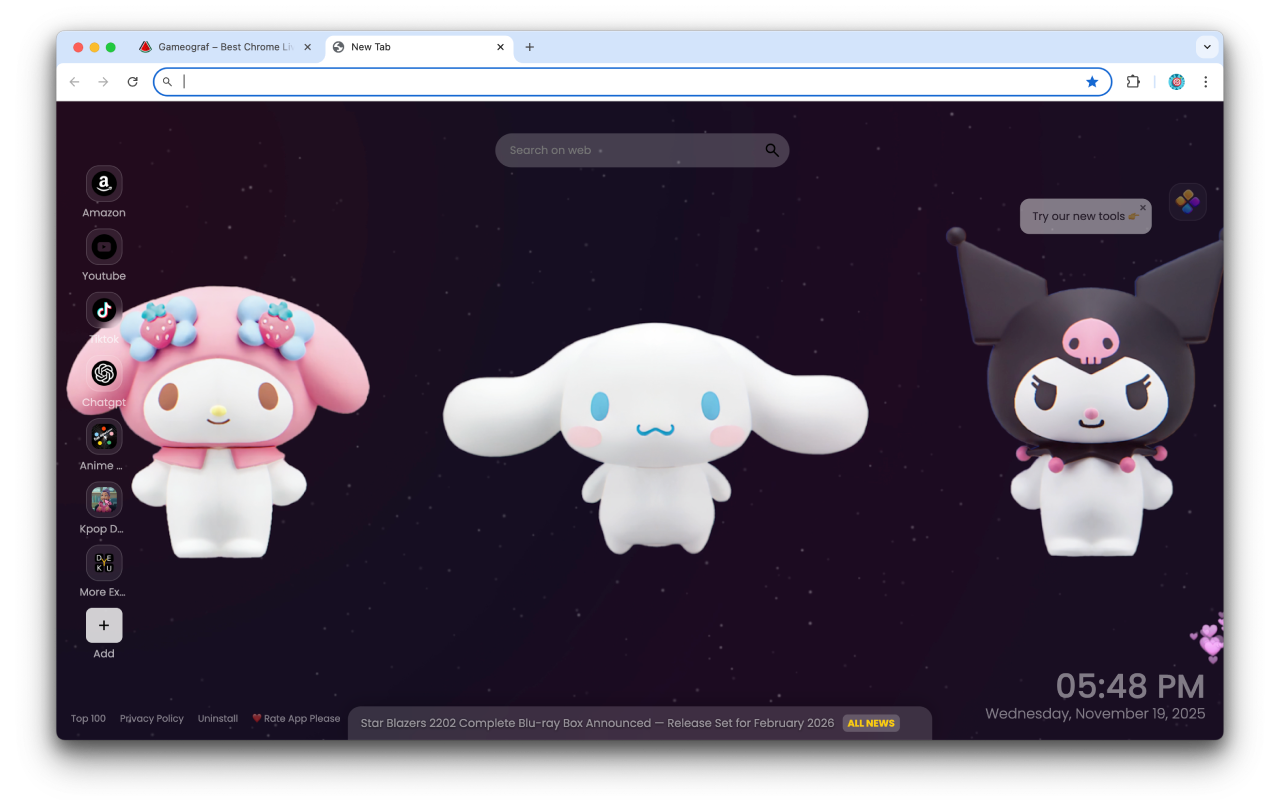1280x800 pixels.
Task: Click the 05:48 PM clock
Action: (1130, 686)
